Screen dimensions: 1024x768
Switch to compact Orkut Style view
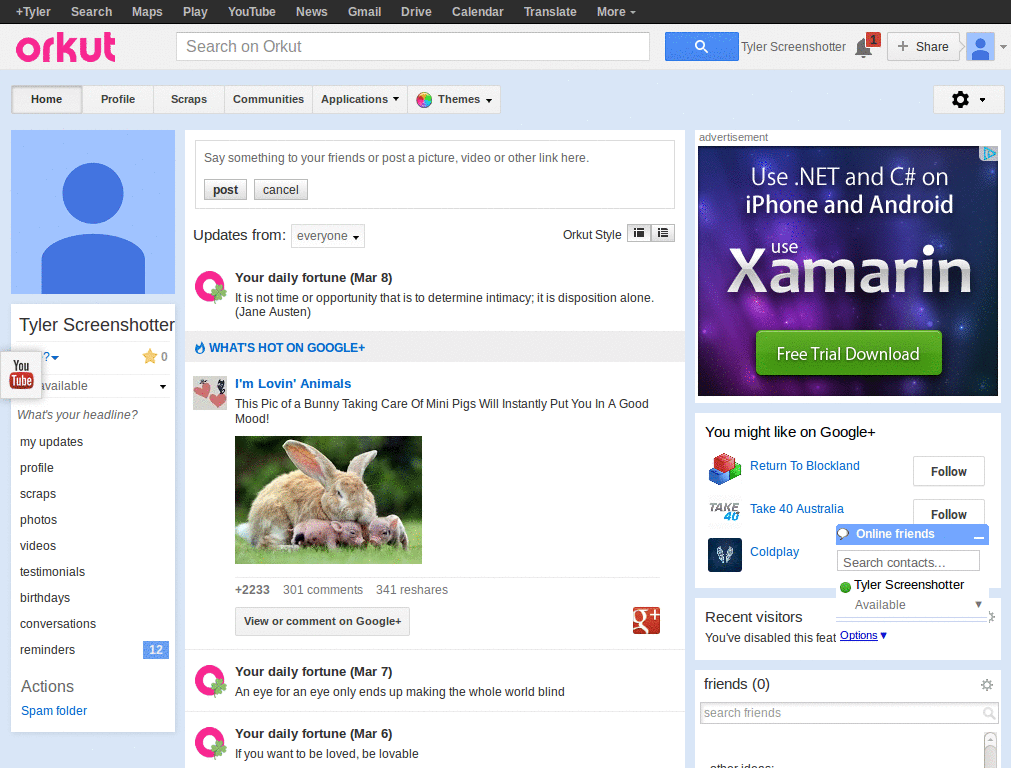[x=639, y=233]
